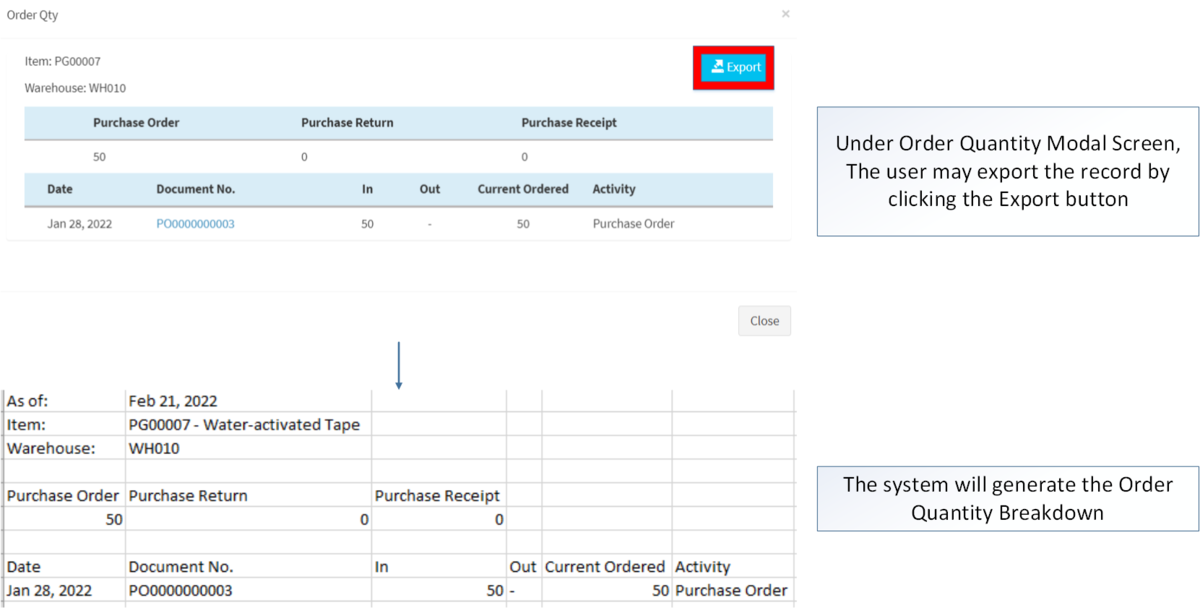Open the PO0000000003 purchase order link
This screenshot has height=608, width=1200.
coord(197,223)
